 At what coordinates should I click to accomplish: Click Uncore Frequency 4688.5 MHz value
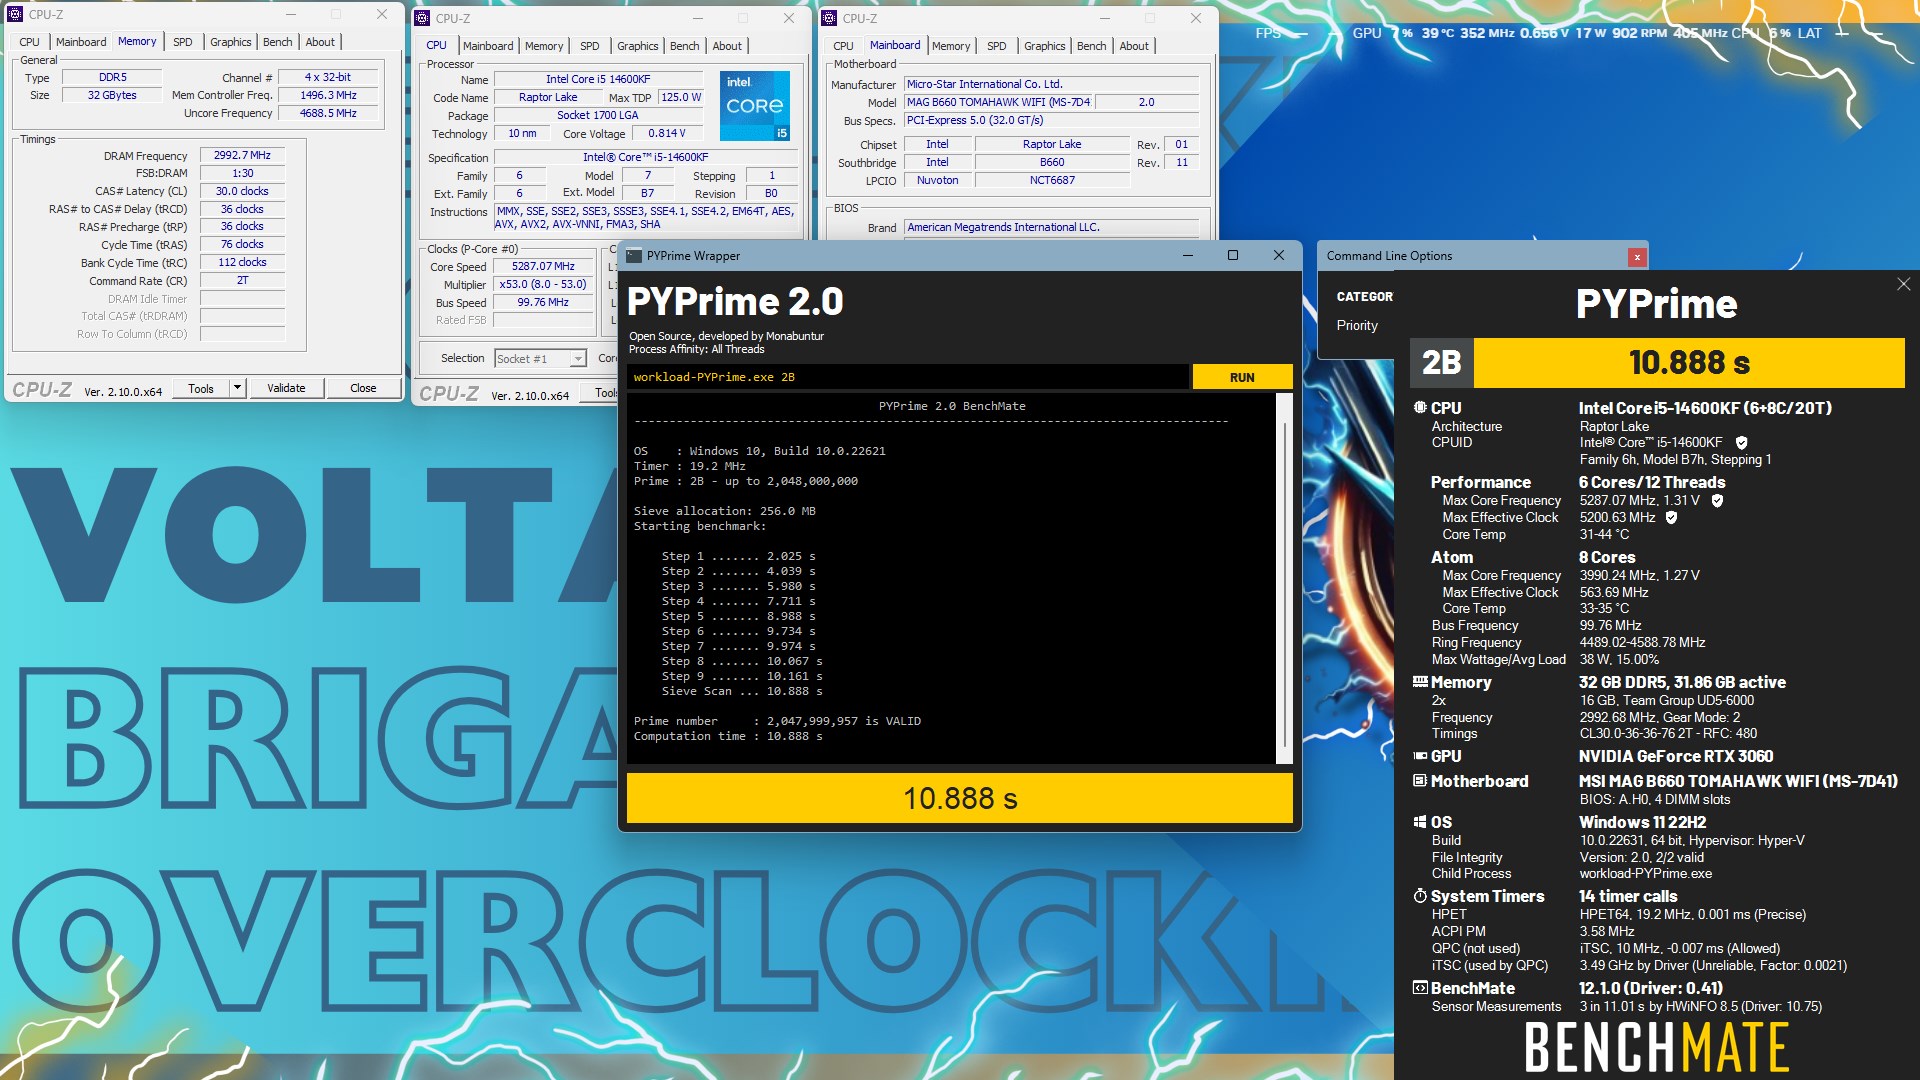pos(328,113)
